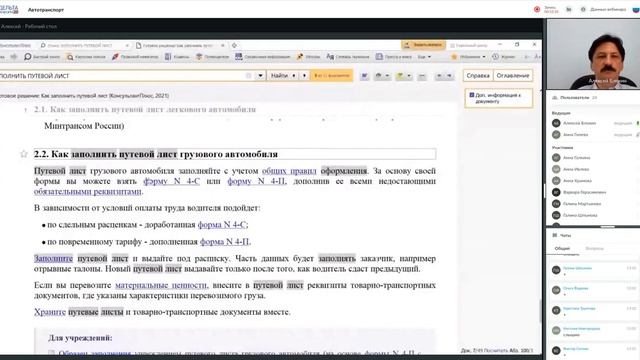Click the add-to-favorites folder icon in document toolbar

400,76
